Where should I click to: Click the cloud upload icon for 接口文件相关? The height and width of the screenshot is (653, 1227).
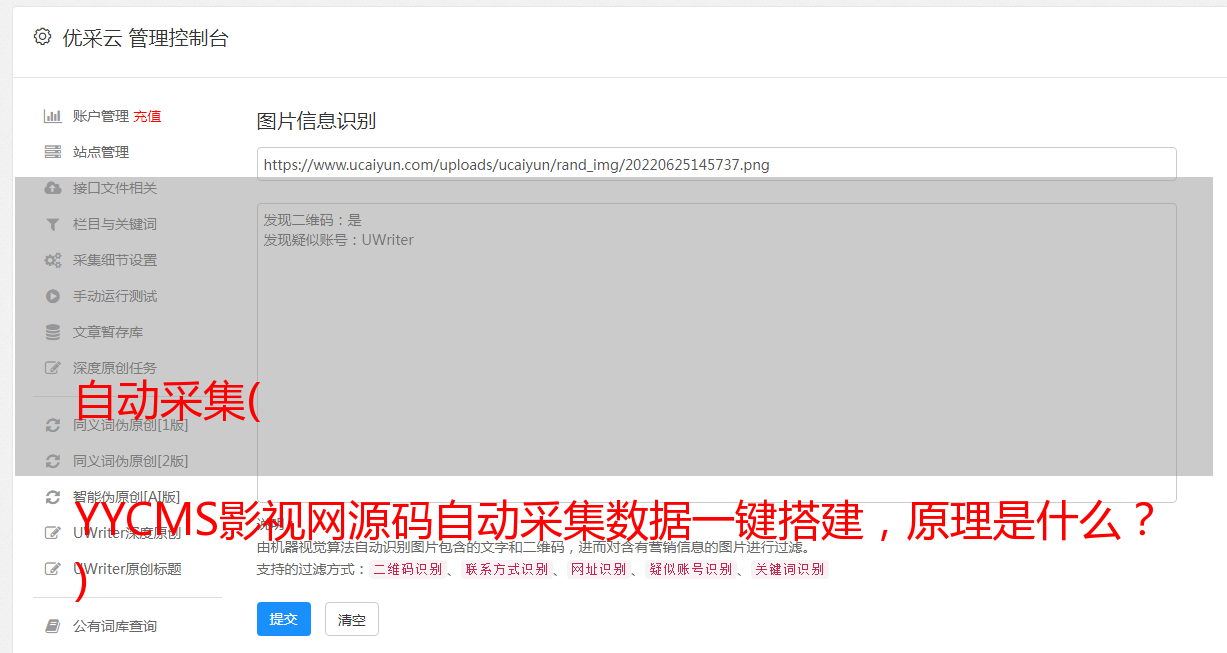pos(52,188)
